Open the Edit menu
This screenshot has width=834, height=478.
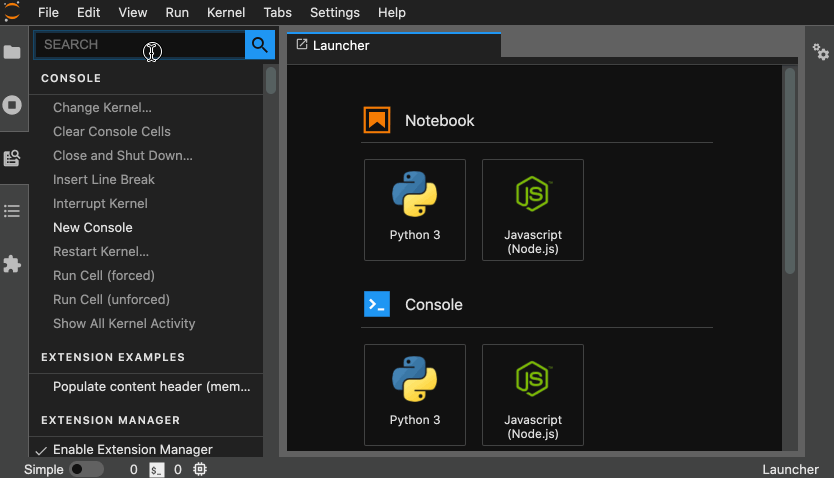pyautogui.click(x=88, y=12)
